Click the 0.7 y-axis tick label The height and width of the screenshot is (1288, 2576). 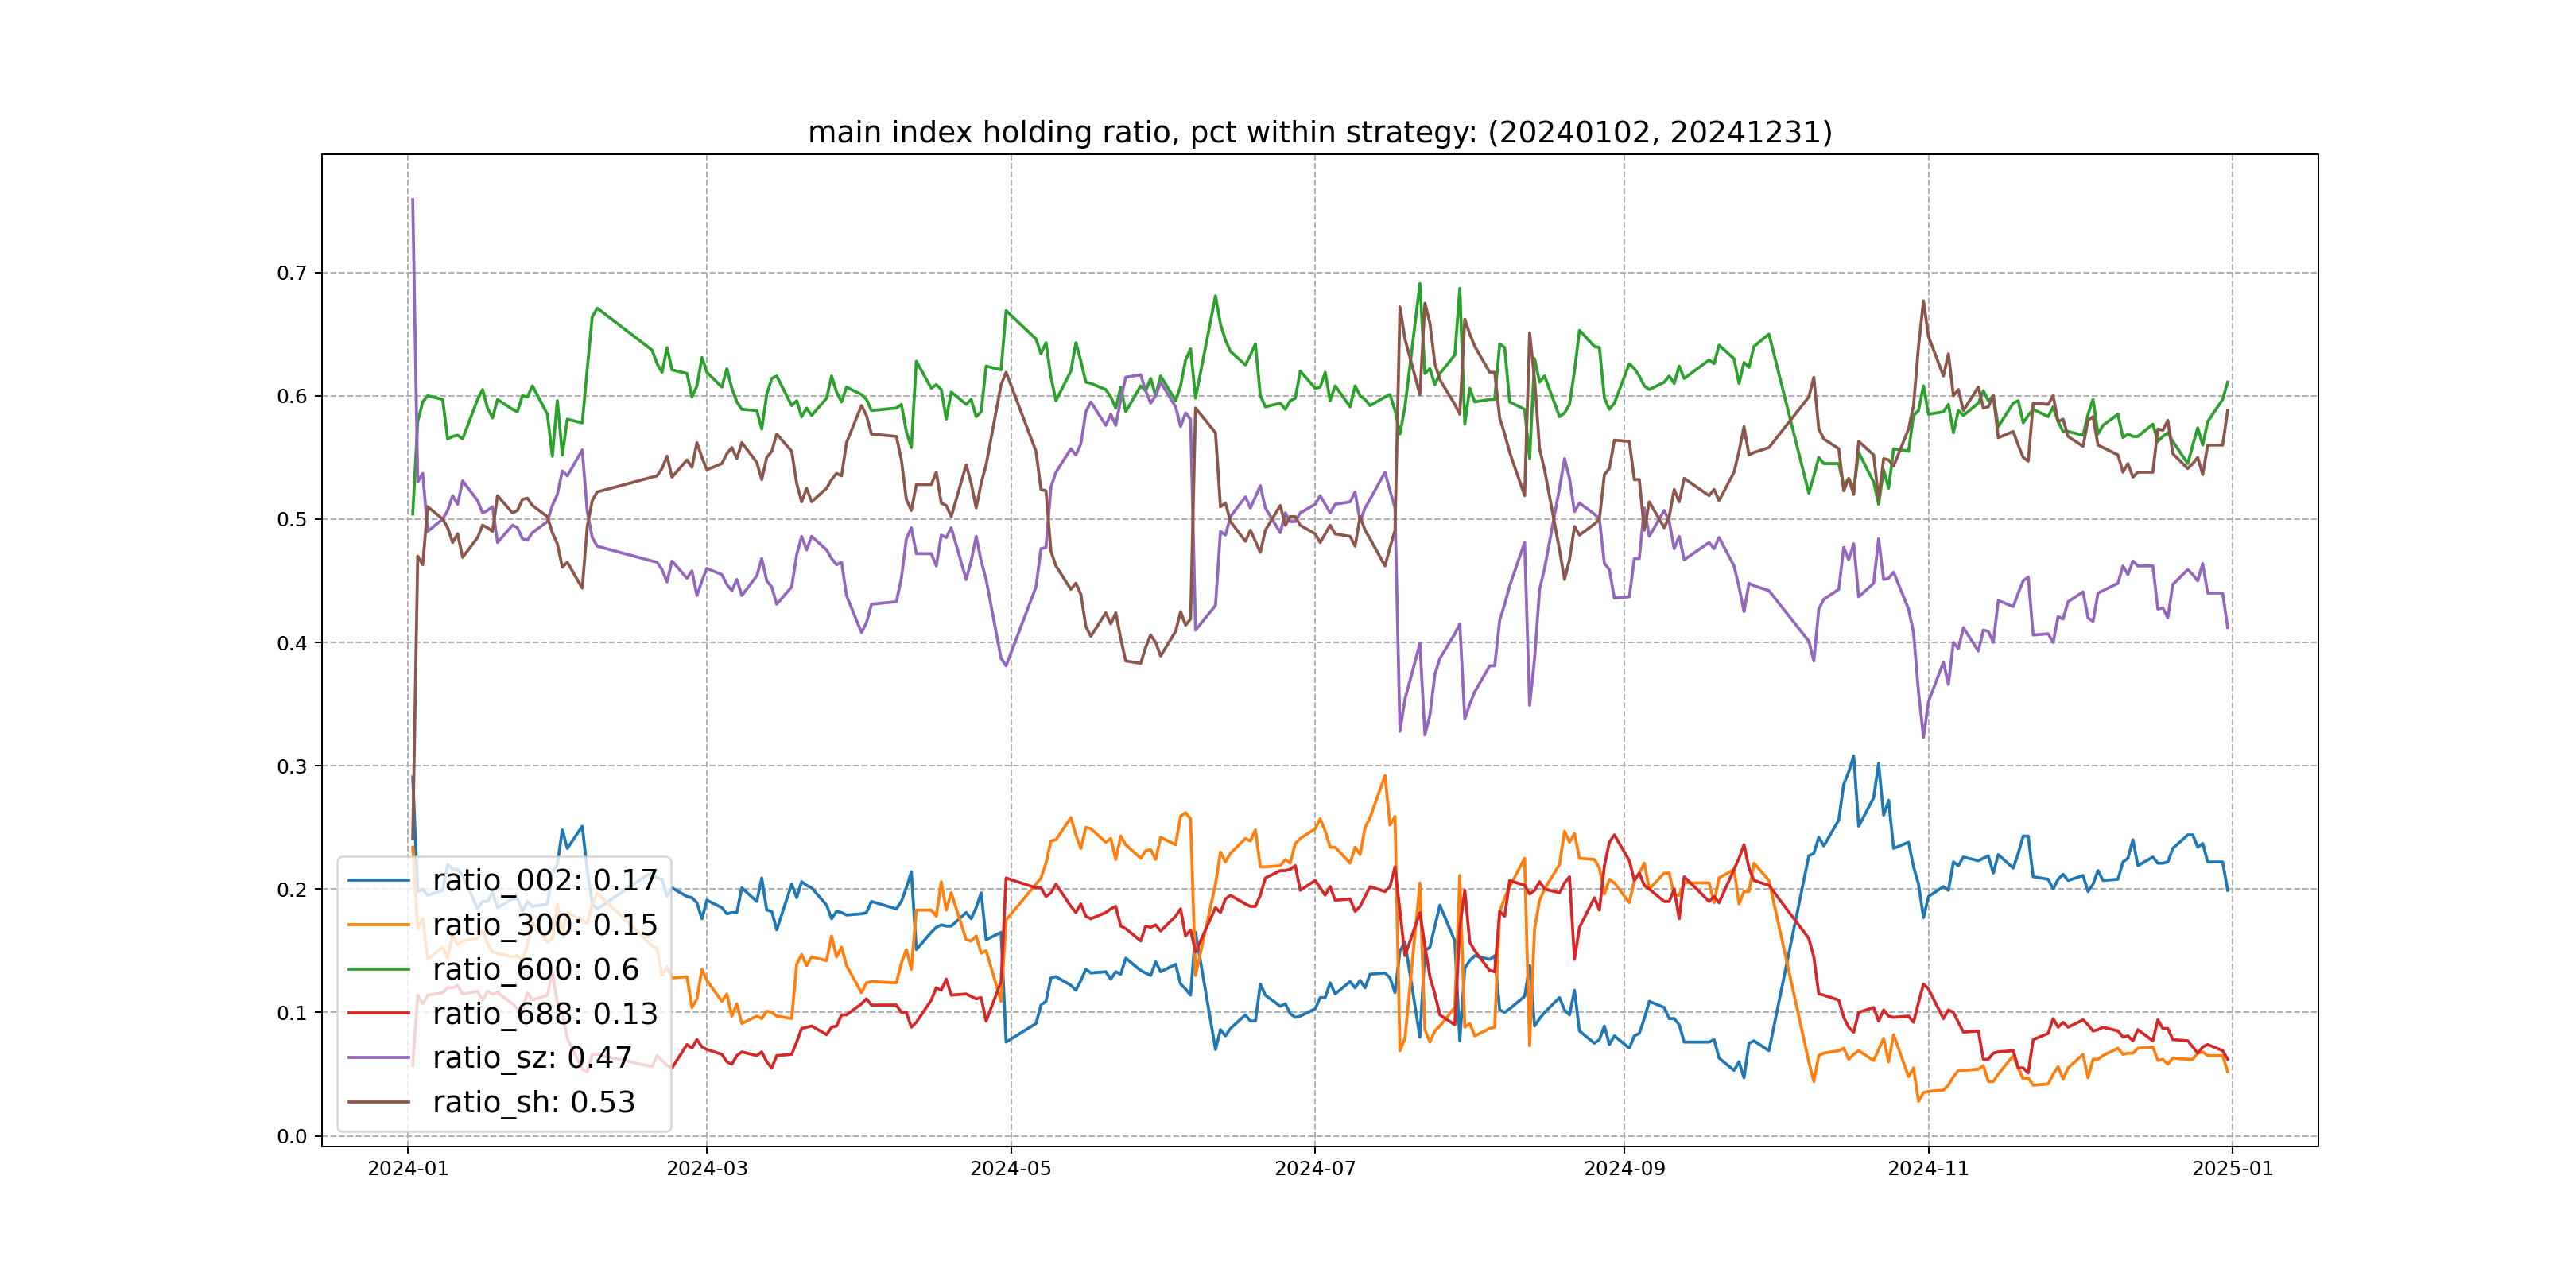pyautogui.click(x=292, y=273)
